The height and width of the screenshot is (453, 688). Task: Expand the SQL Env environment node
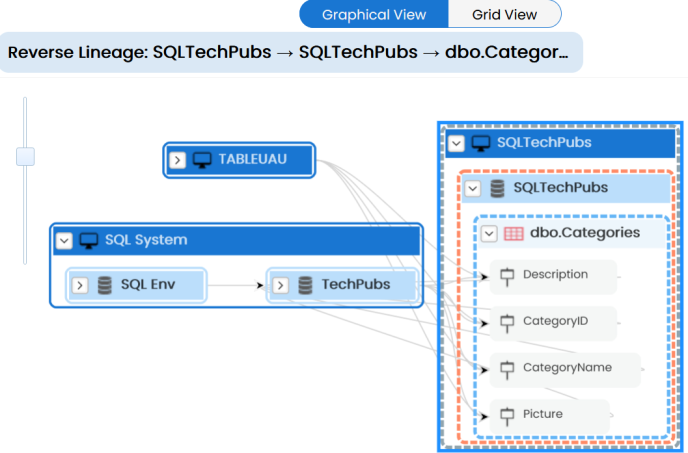click(79, 286)
